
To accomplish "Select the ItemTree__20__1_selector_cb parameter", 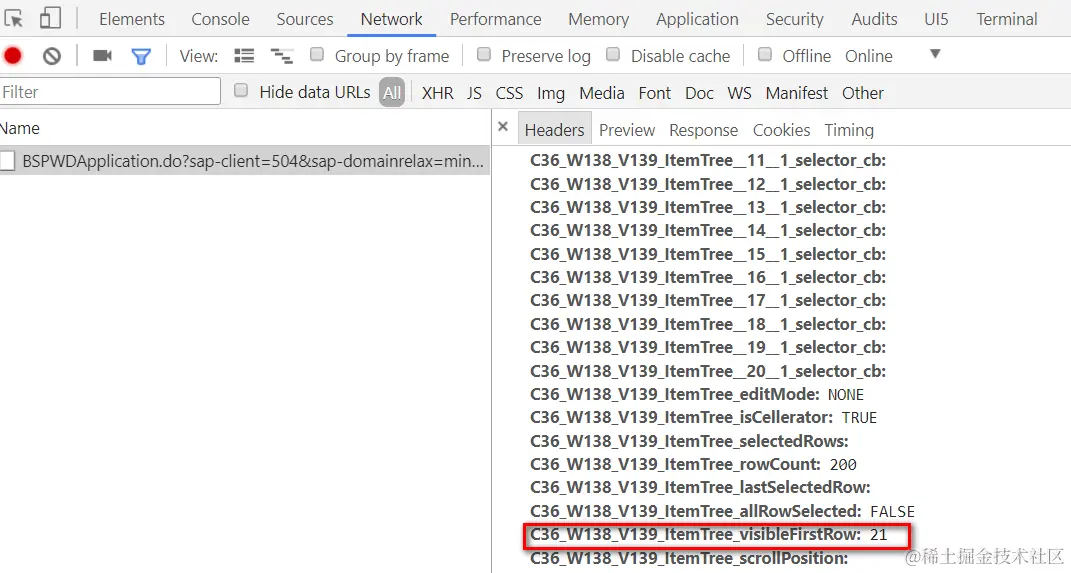I will 708,371.
